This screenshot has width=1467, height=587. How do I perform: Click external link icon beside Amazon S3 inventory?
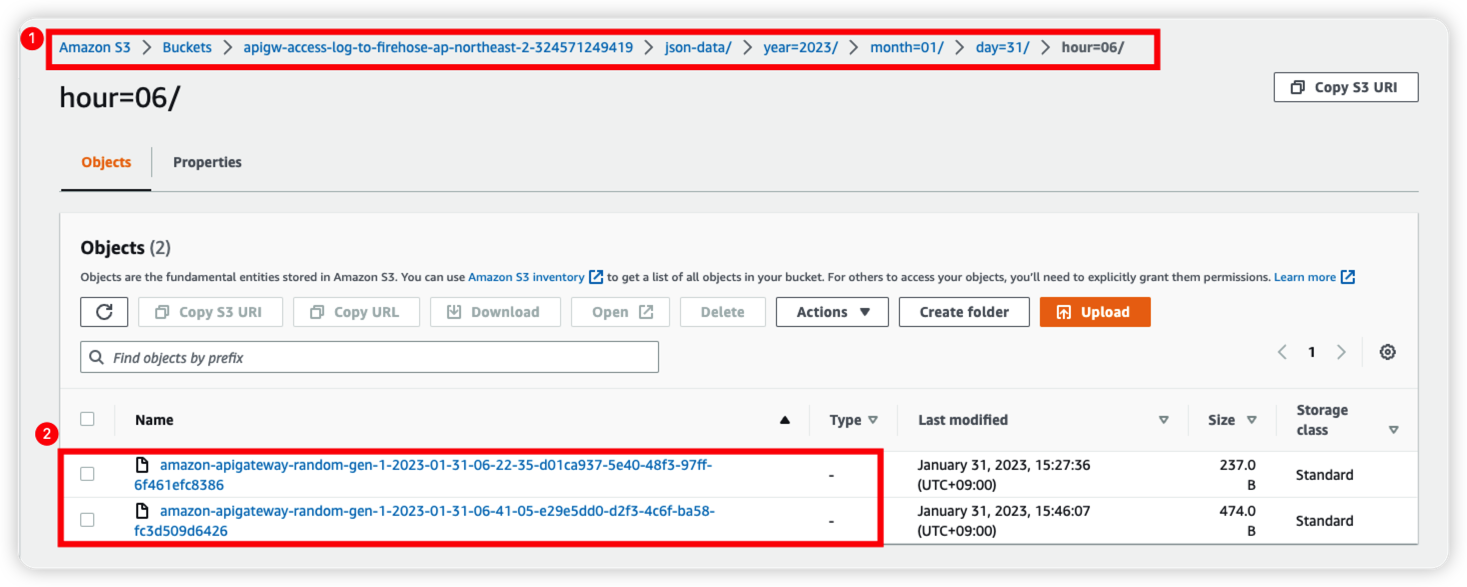pos(596,277)
